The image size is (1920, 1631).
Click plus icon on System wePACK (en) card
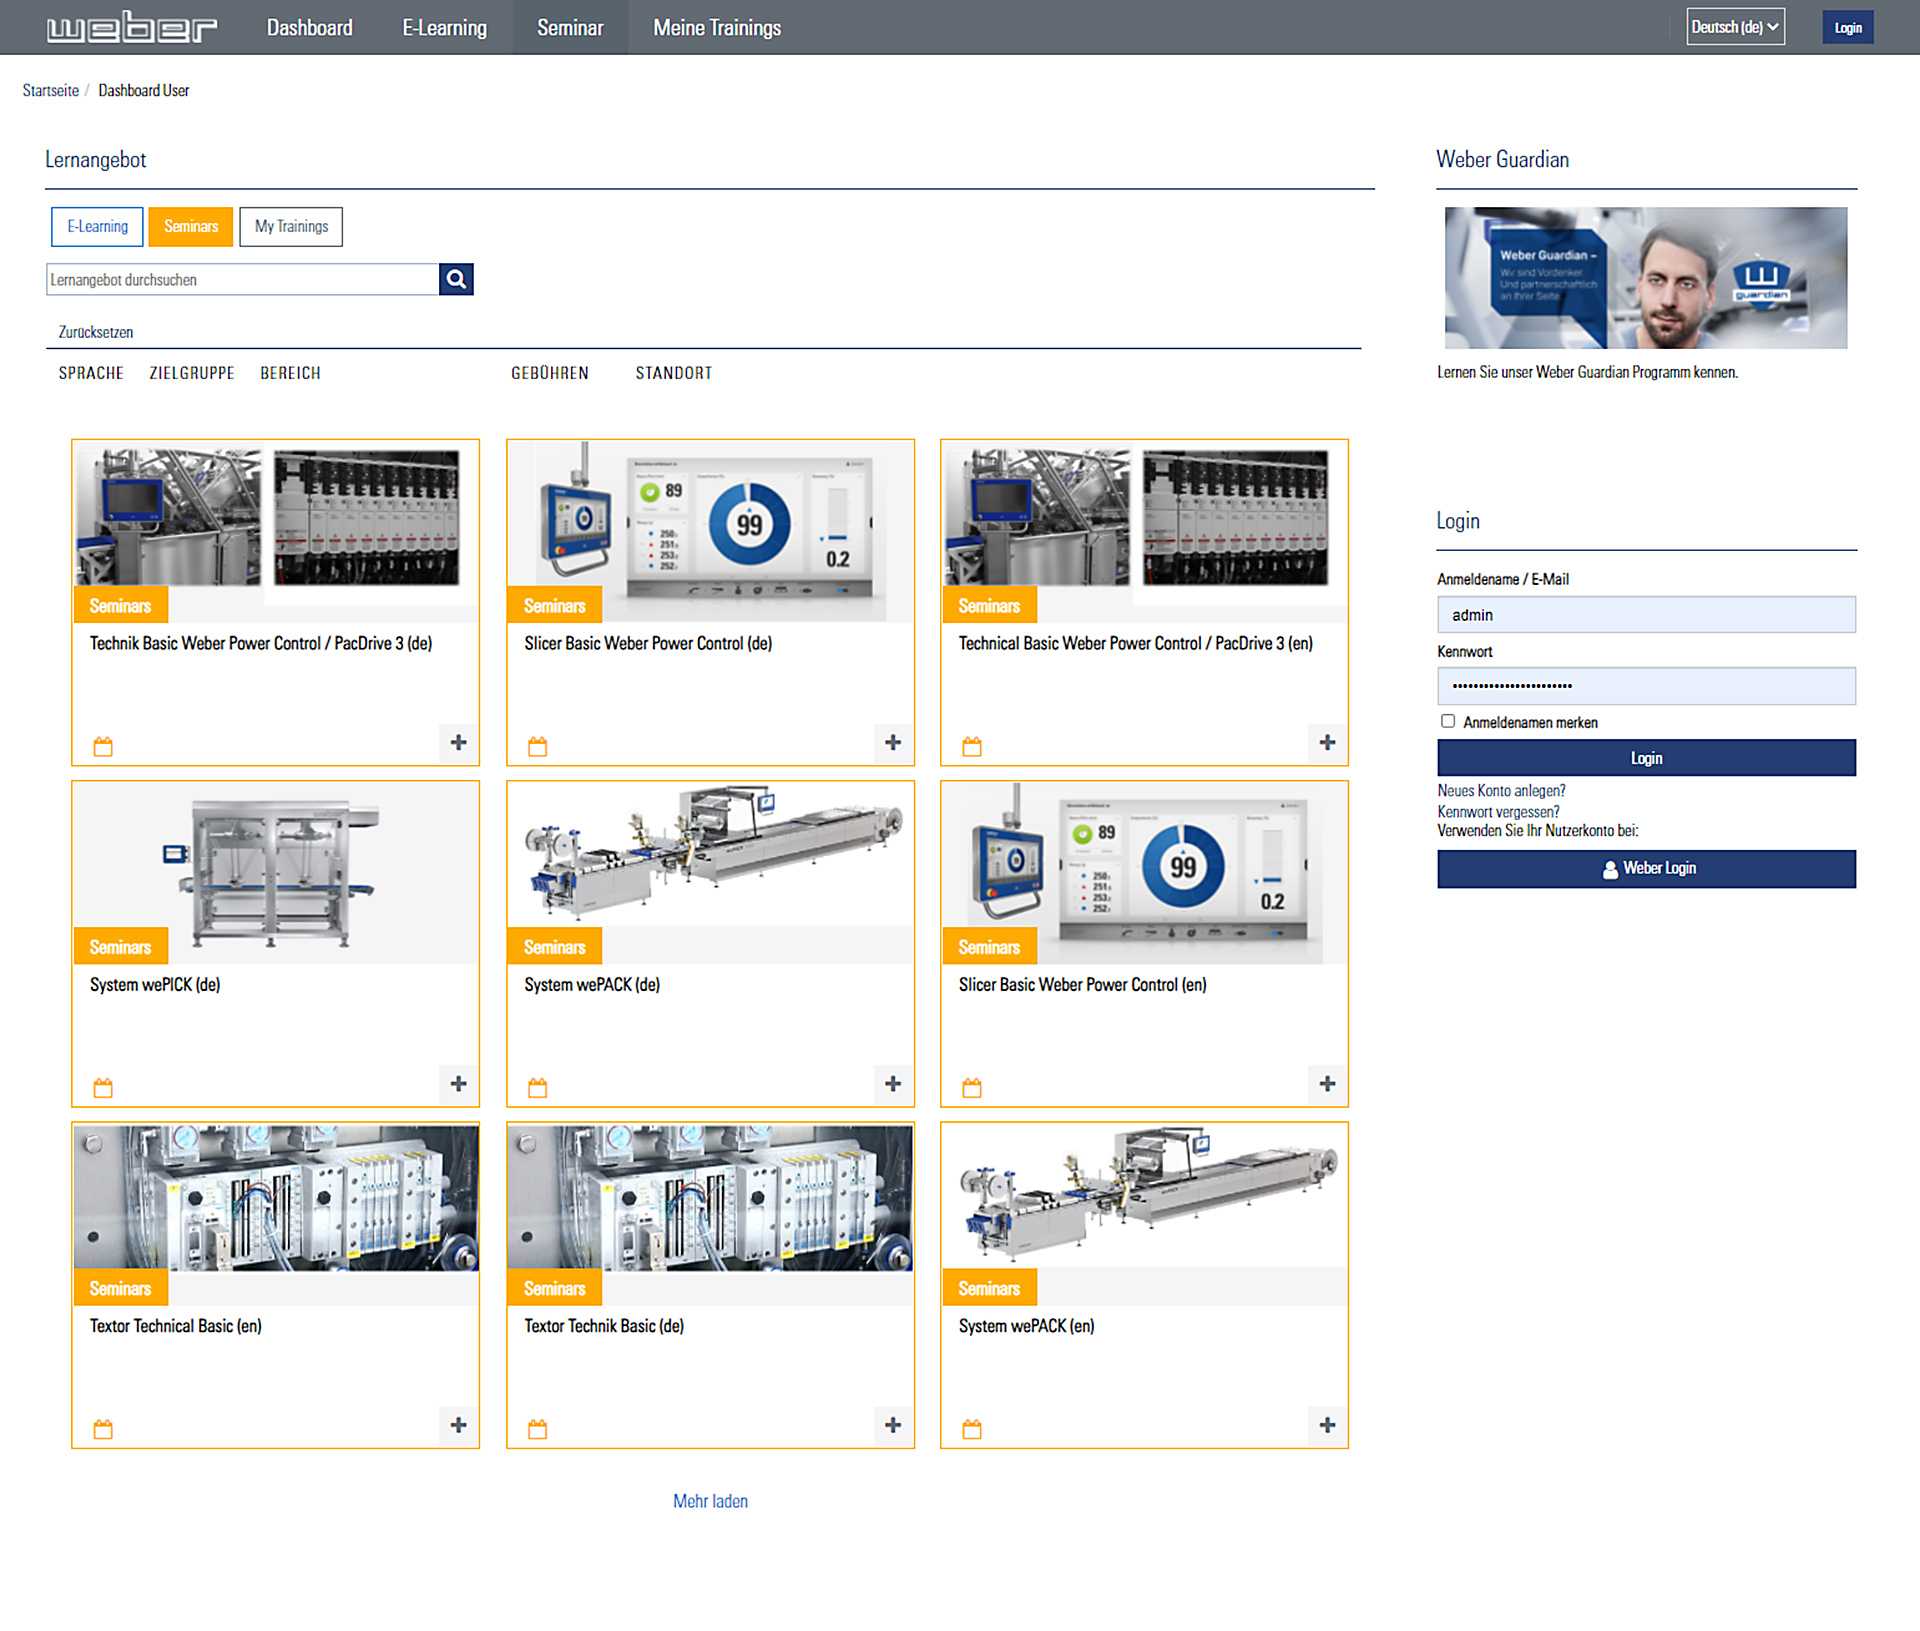coord(1327,1426)
